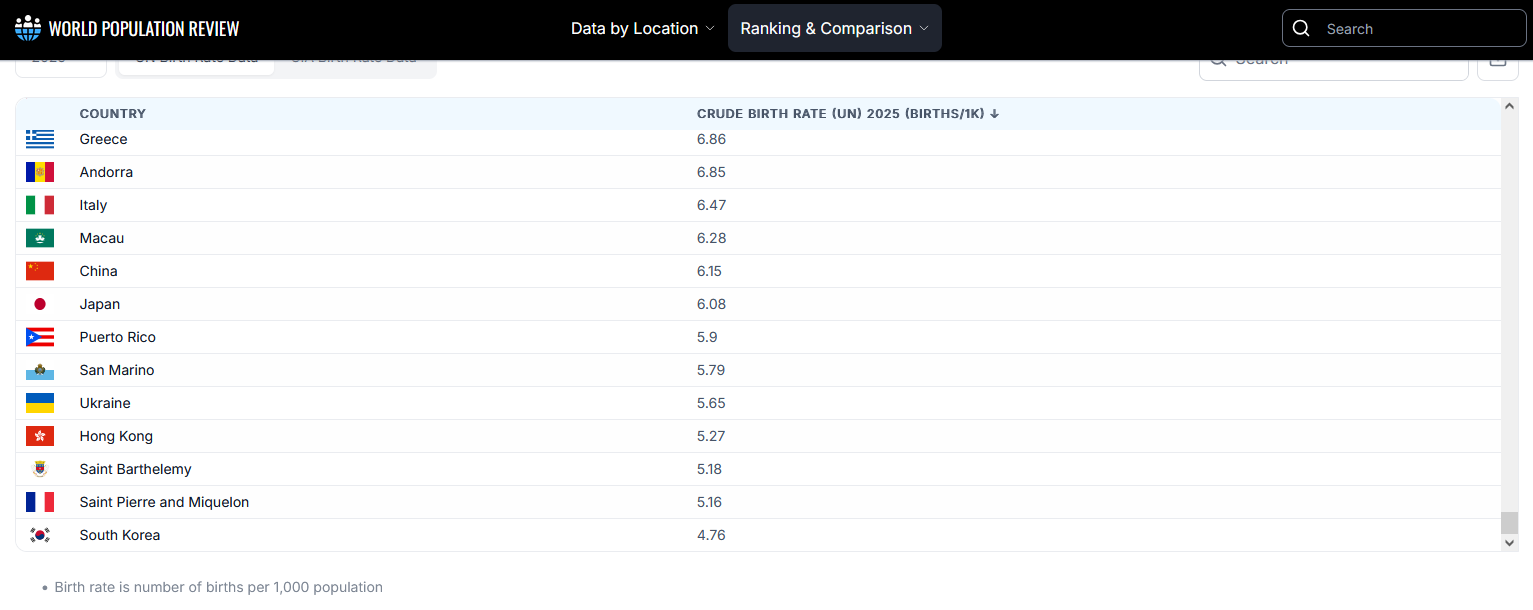Click the Saint Barthelemy flag icon

point(40,469)
